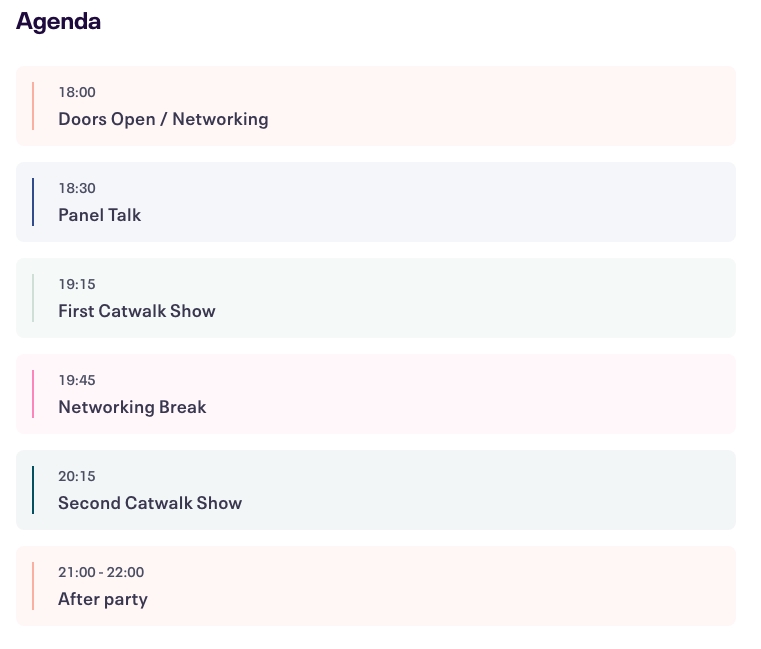Click the 19:15 time label

[77, 284]
